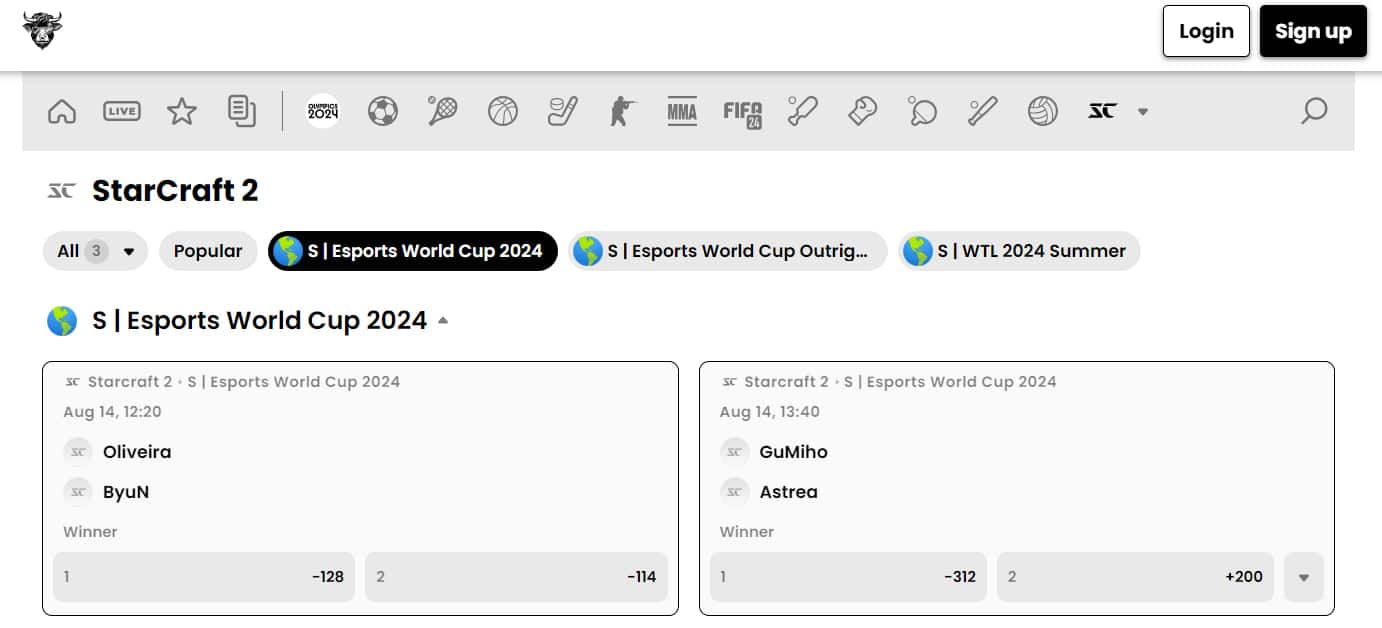
Task: Select the Olympics 2024 category
Action: [323, 111]
